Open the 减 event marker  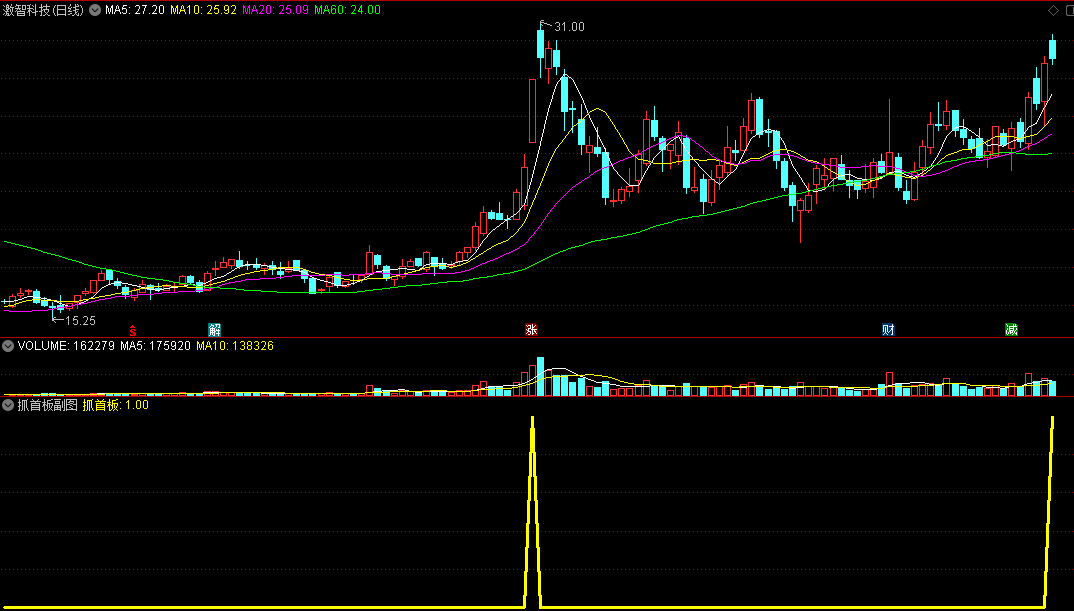1011,329
